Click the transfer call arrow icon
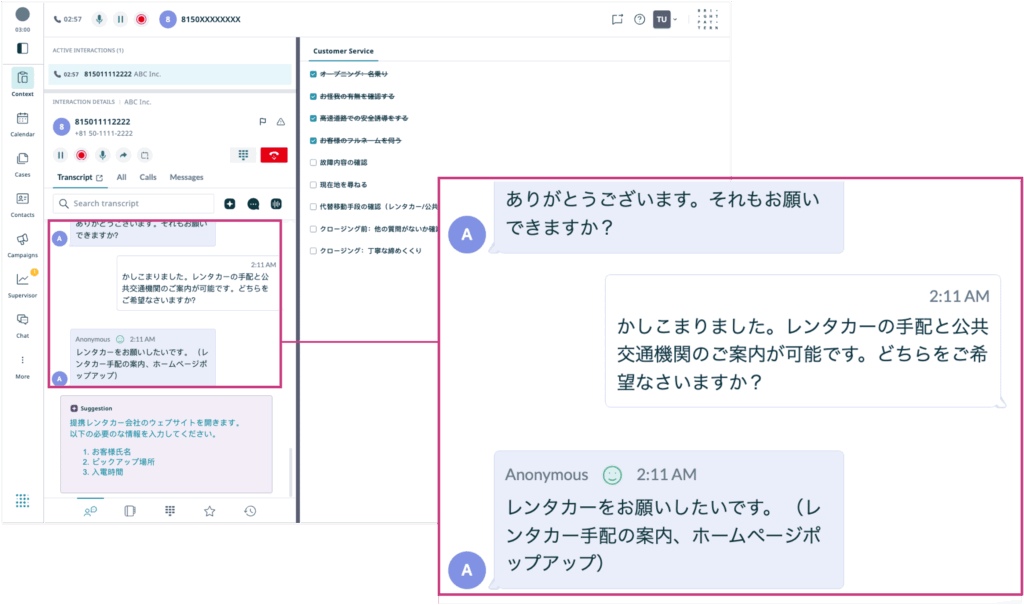Viewport: 1024px width, 605px height. 123,155
